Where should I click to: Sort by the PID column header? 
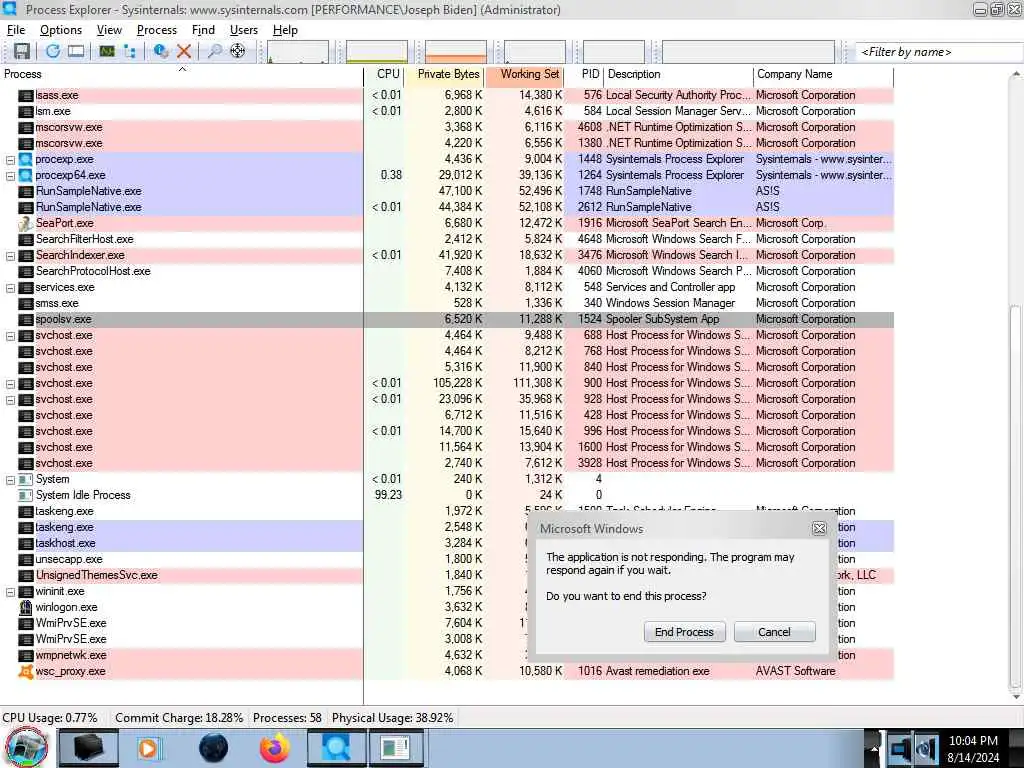point(584,74)
